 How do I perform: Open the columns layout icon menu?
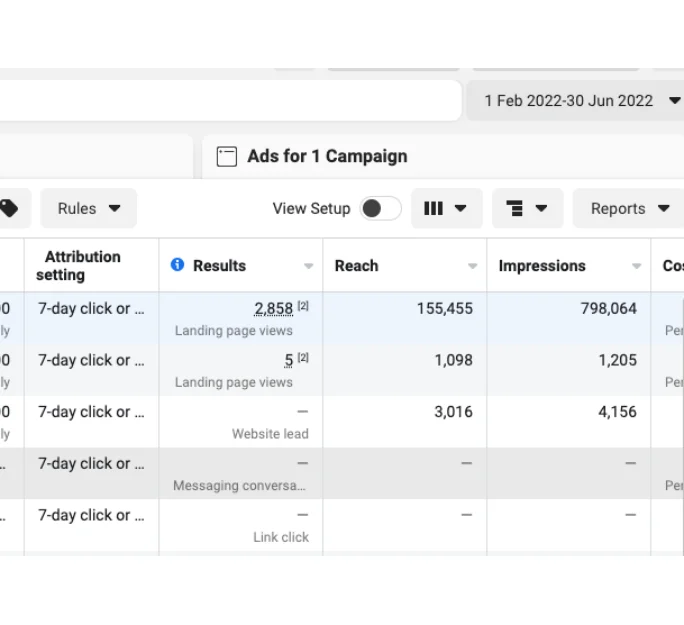(x=446, y=208)
